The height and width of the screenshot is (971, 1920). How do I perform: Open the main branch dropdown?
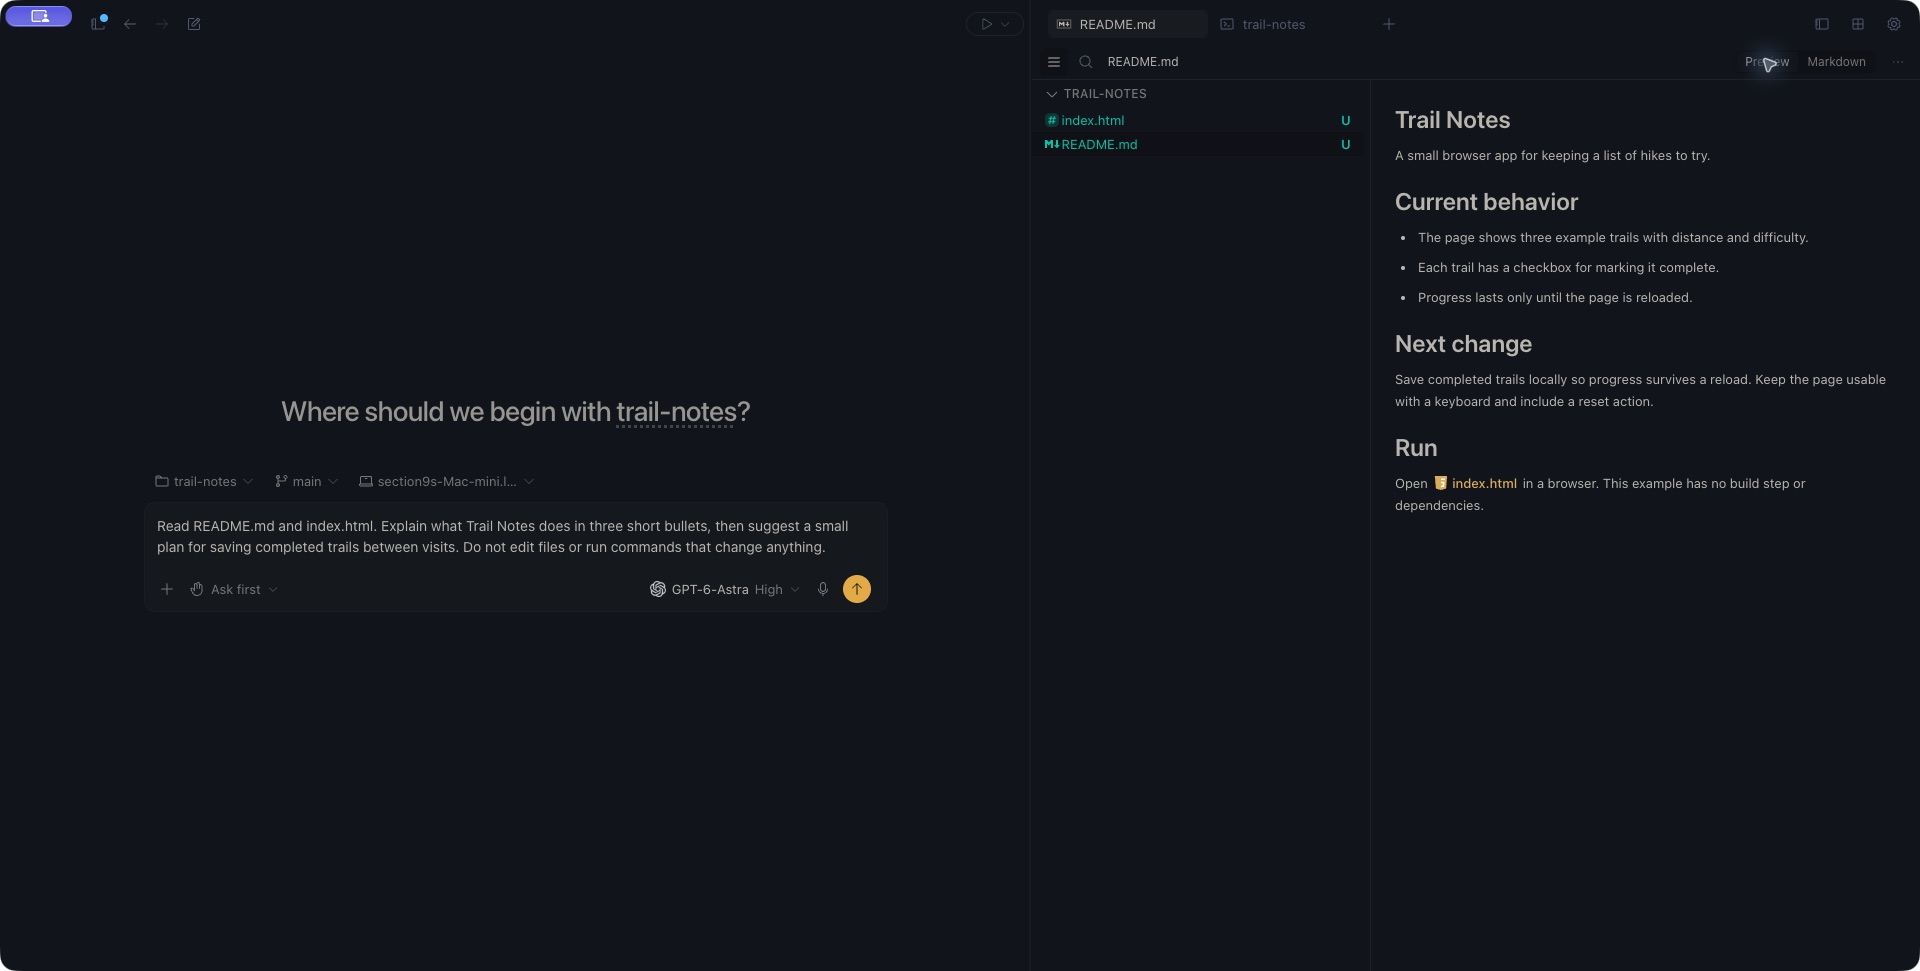pos(306,482)
